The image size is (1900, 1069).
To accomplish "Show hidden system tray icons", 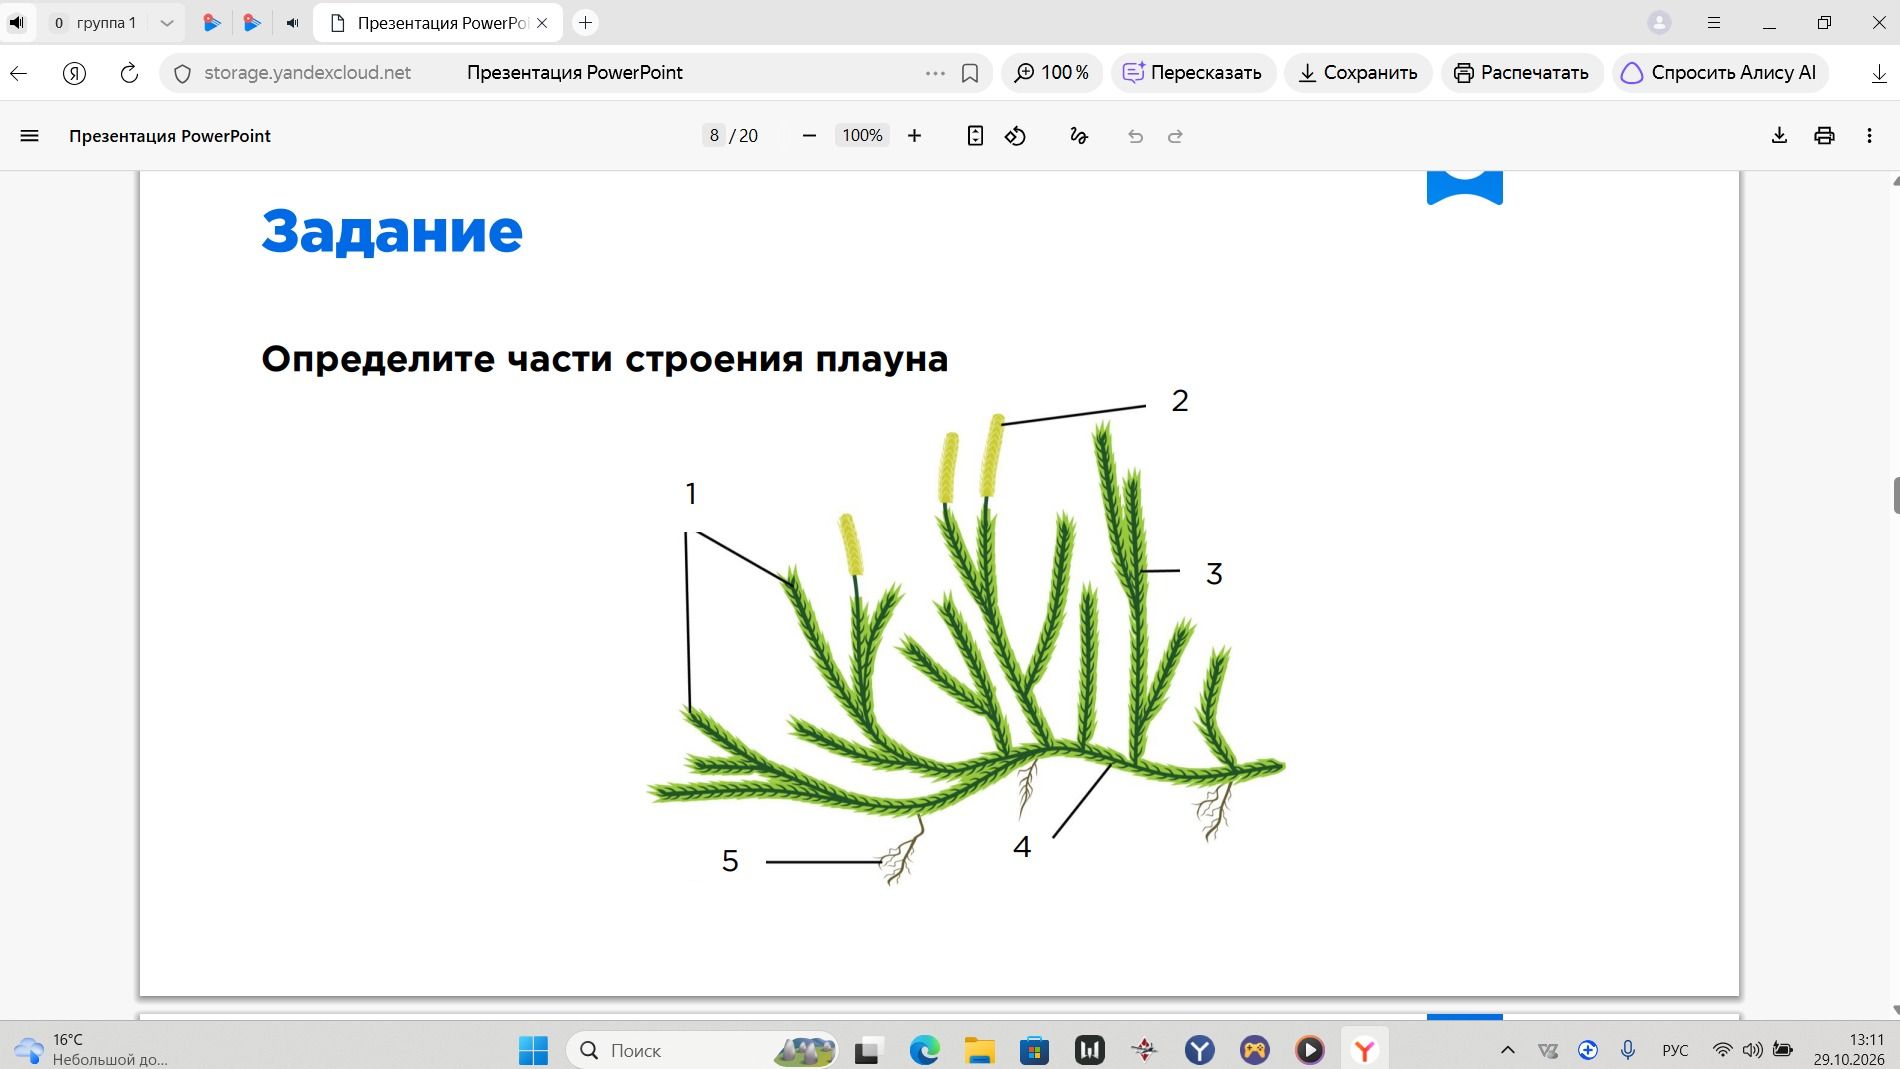I will pos(1508,1050).
